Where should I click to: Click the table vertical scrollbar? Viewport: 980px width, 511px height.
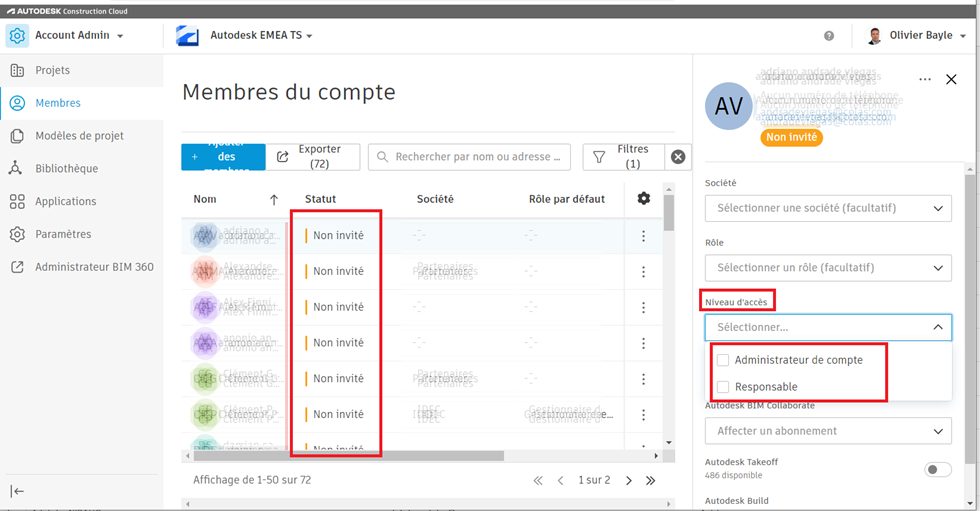[x=669, y=212]
